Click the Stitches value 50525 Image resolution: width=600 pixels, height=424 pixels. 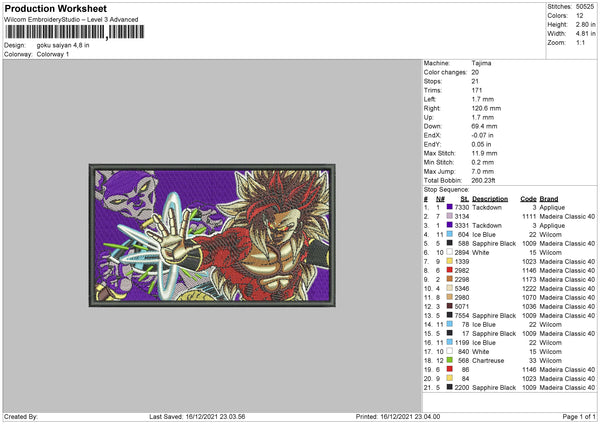[x=585, y=7]
